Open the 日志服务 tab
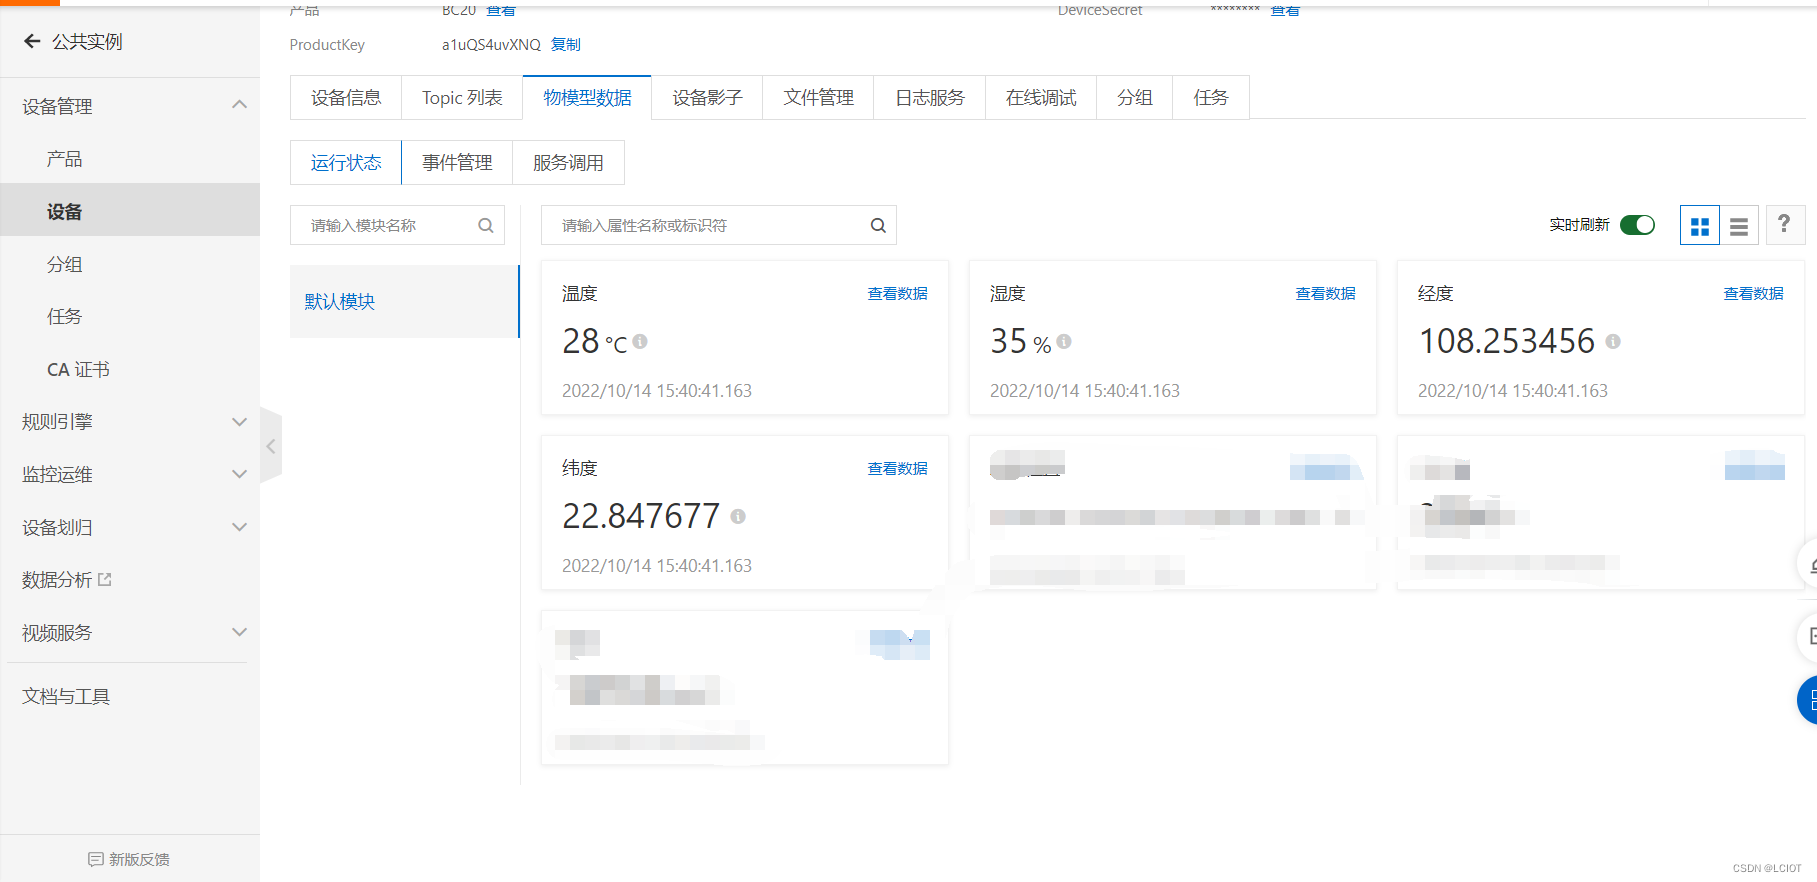 (930, 97)
